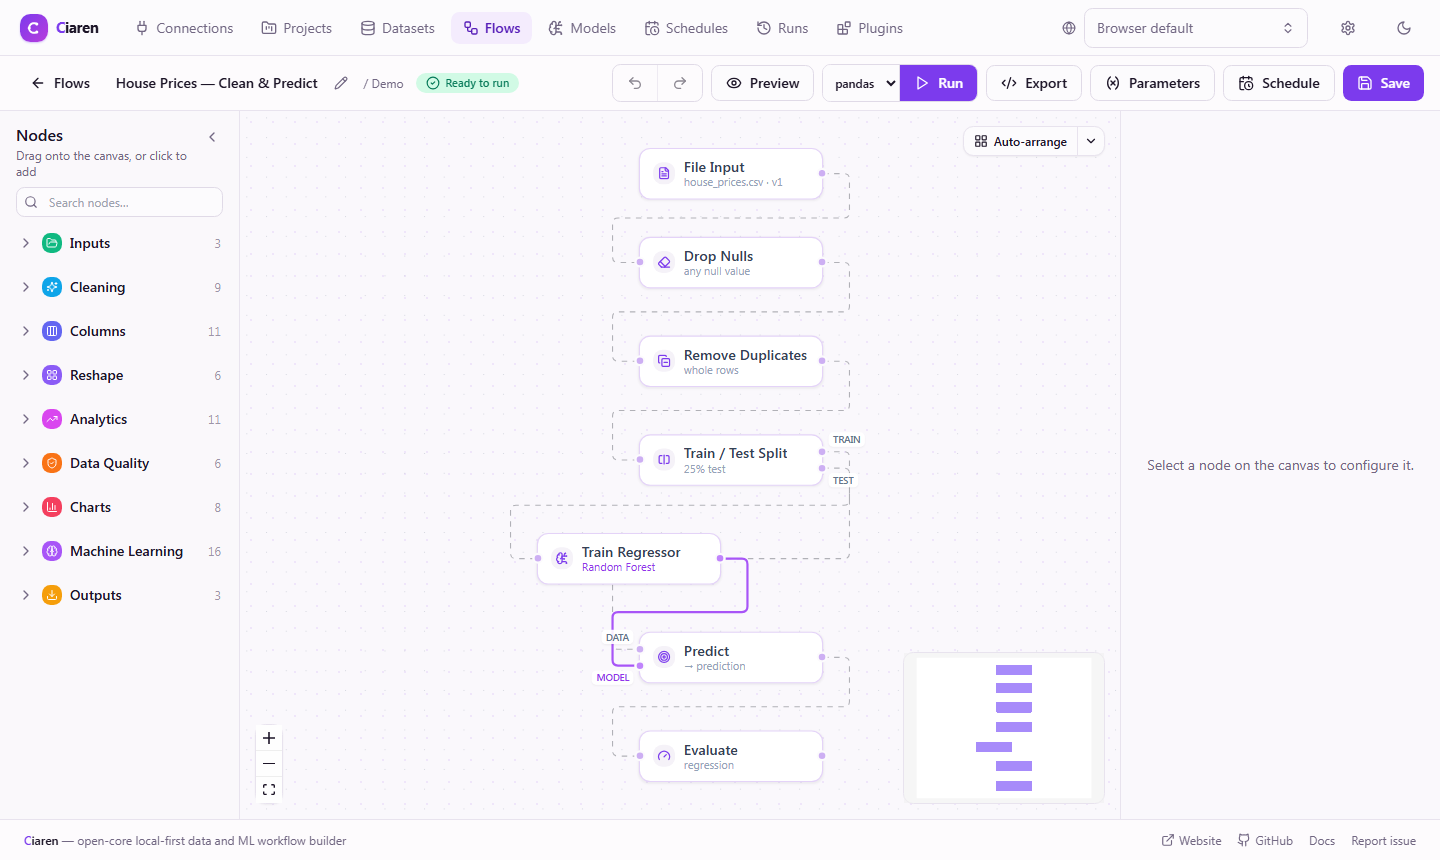
Task: Click the Reshape category icon
Action: pyautogui.click(x=52, y=375)
